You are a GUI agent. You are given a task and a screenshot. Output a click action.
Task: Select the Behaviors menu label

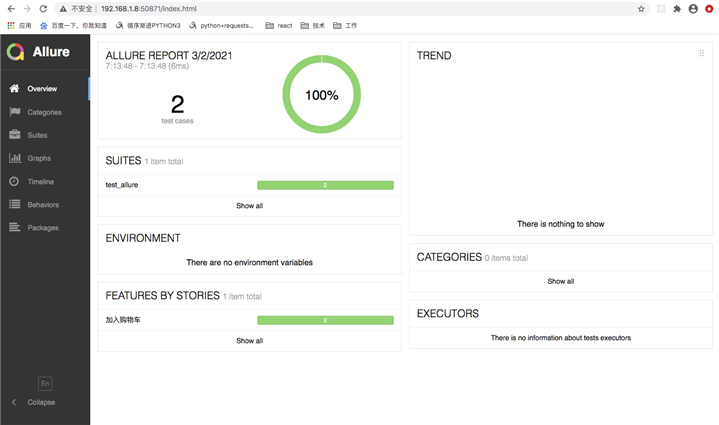tap(43, 204)
